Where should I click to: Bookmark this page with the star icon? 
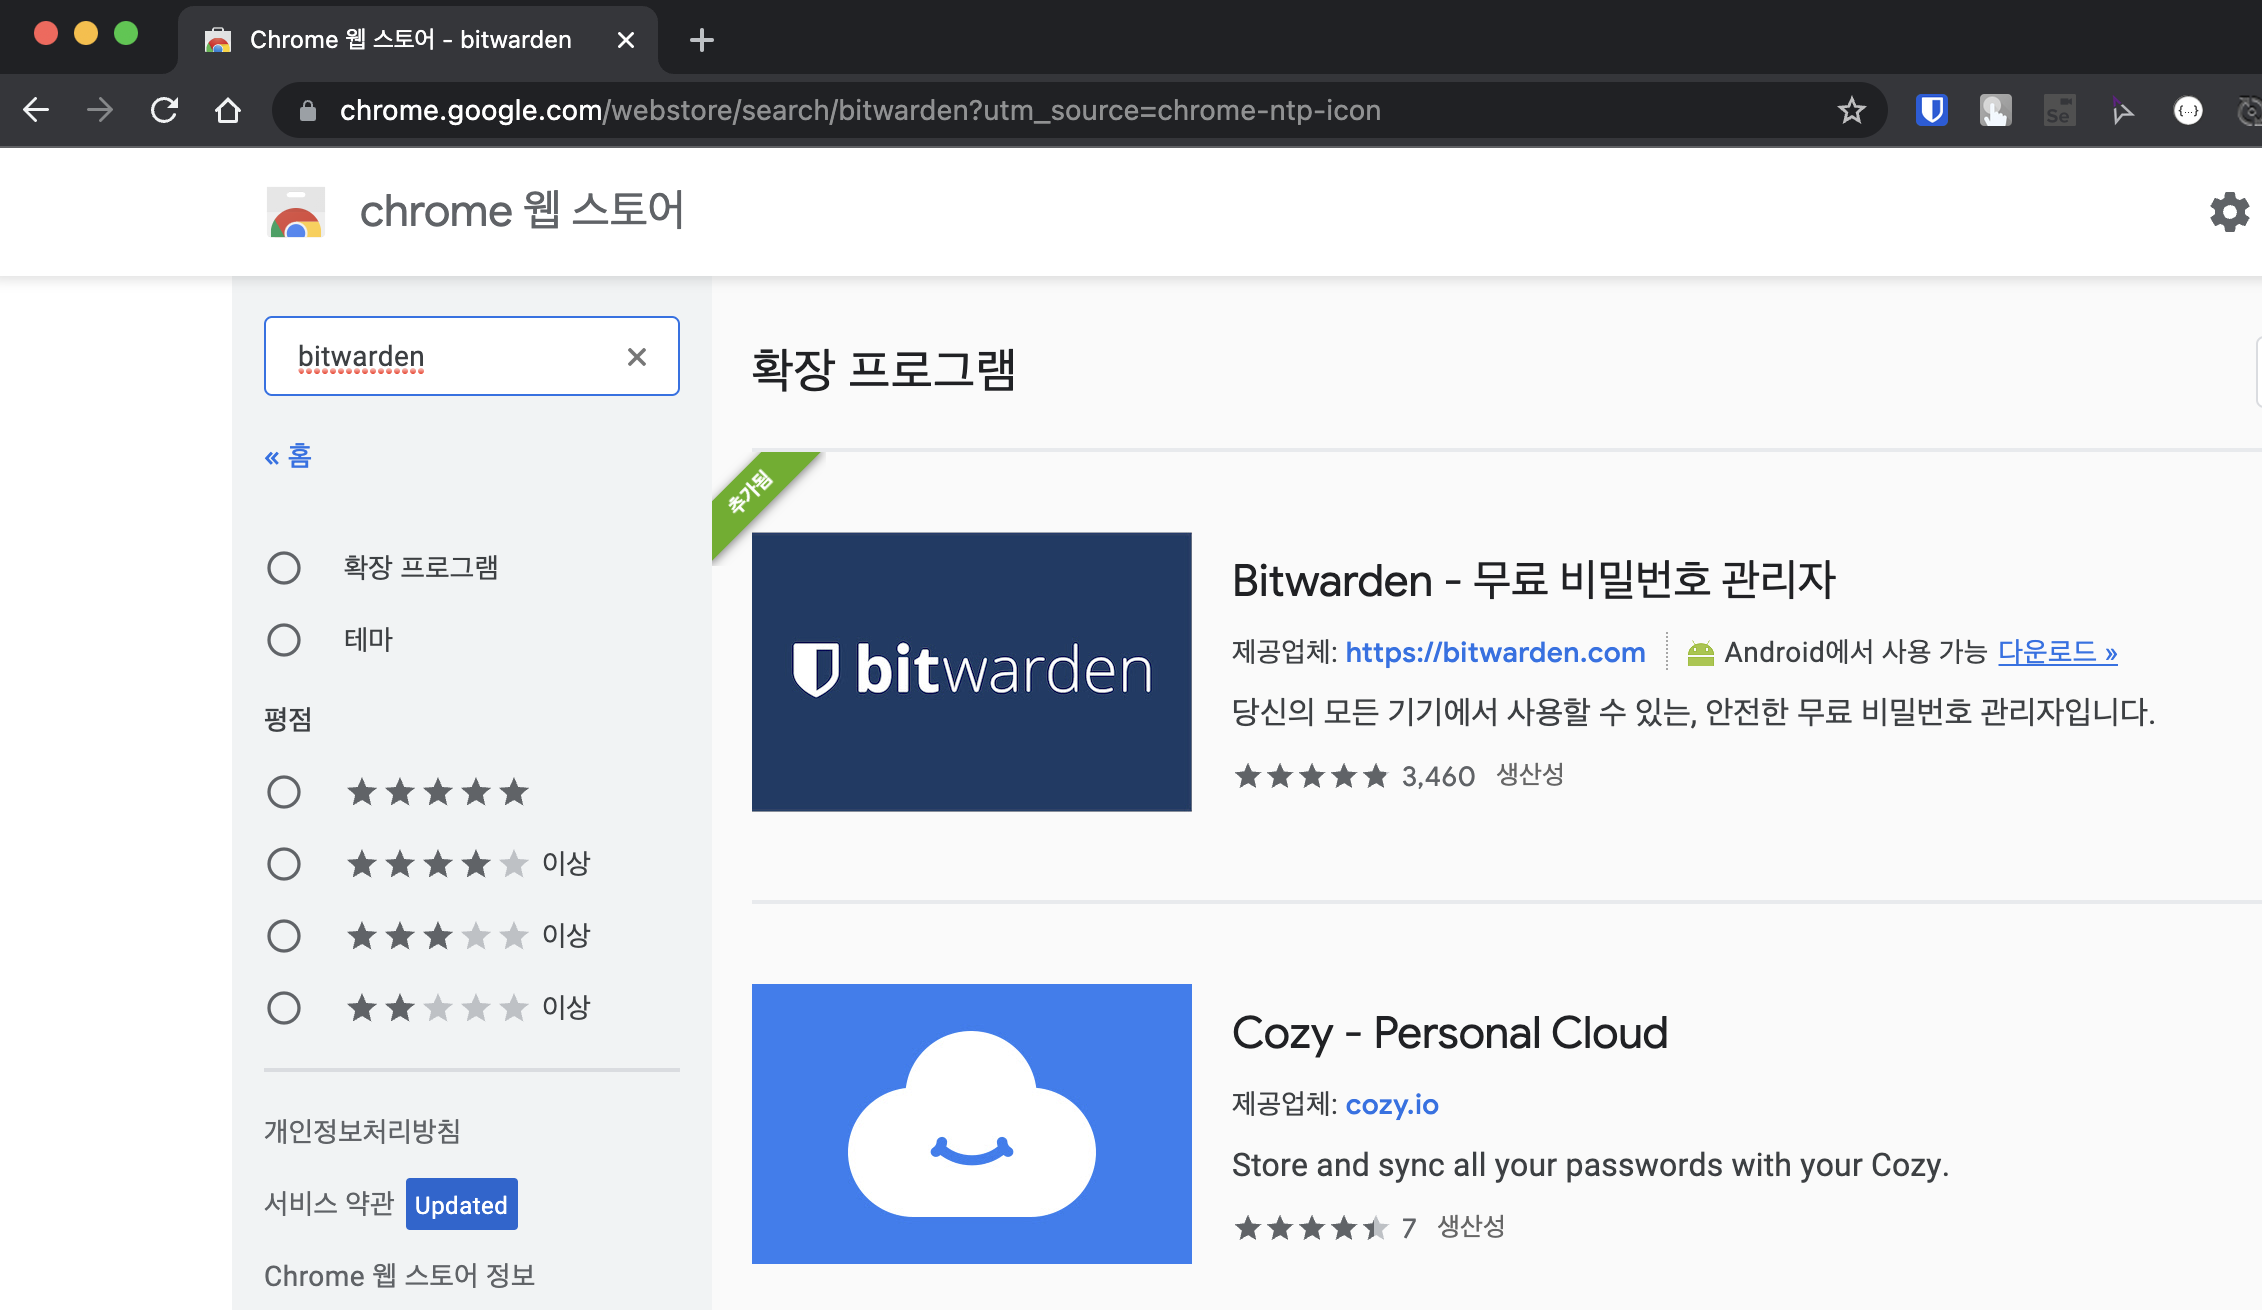(1851, 110)
